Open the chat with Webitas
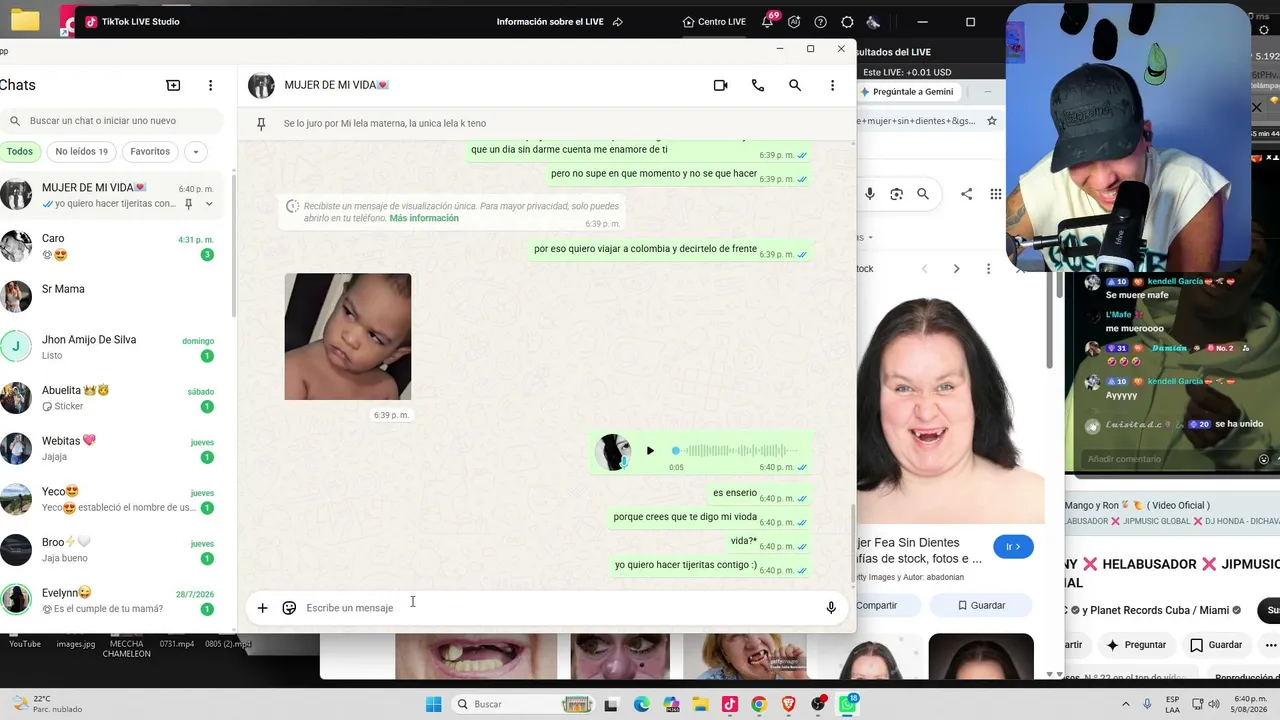Screen dimensions: 1280x720 pyautogui.click(x=112, y=448)
